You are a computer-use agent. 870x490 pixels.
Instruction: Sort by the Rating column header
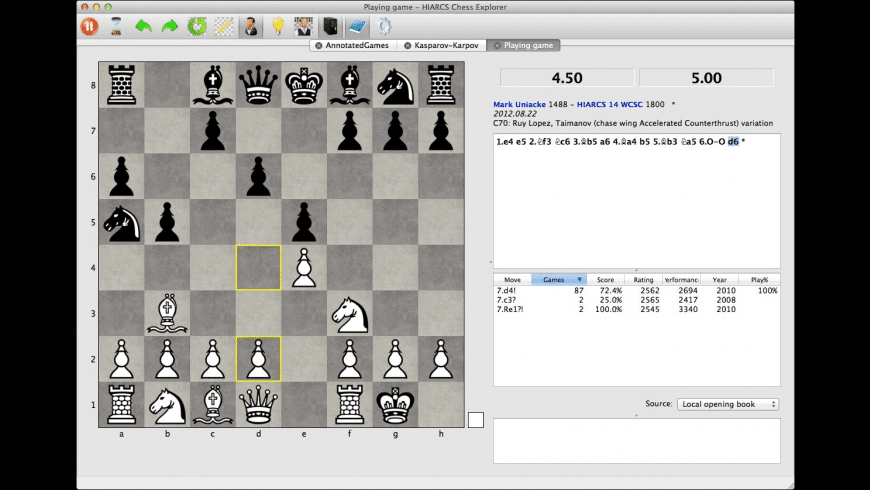pyautogui.click(x=643, y=280)
